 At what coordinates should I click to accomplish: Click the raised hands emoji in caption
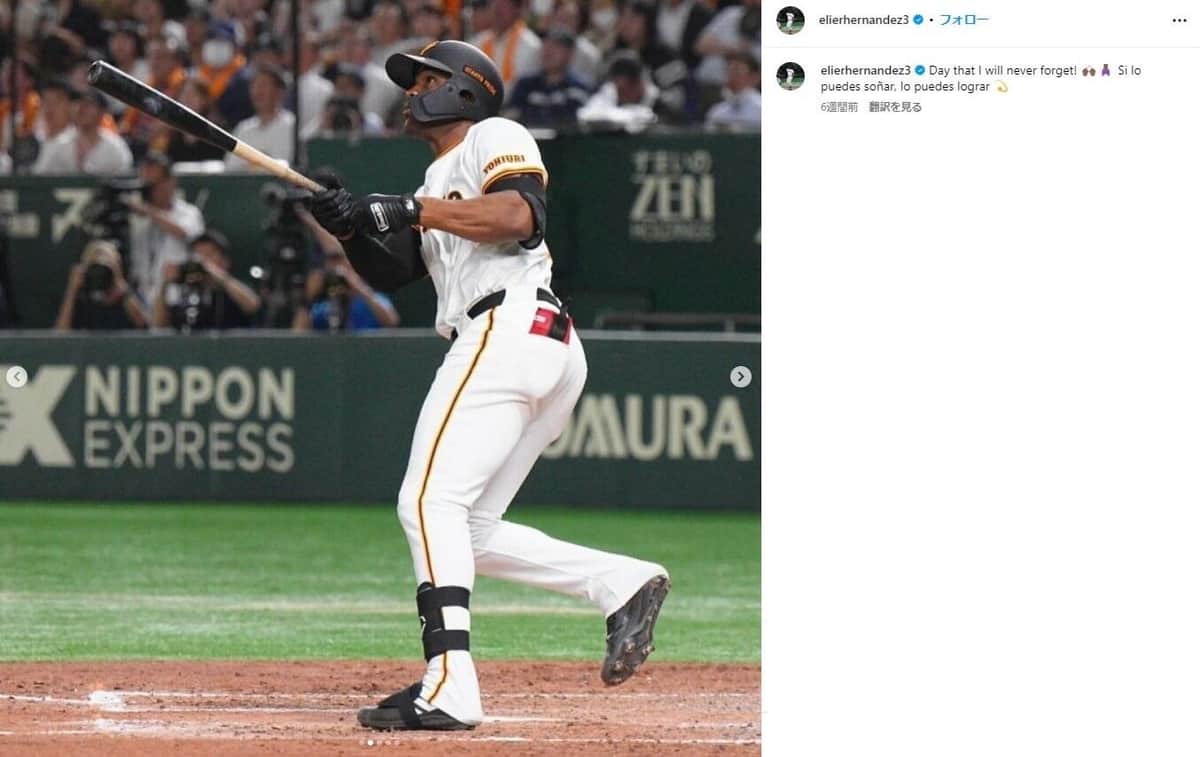1089,71
